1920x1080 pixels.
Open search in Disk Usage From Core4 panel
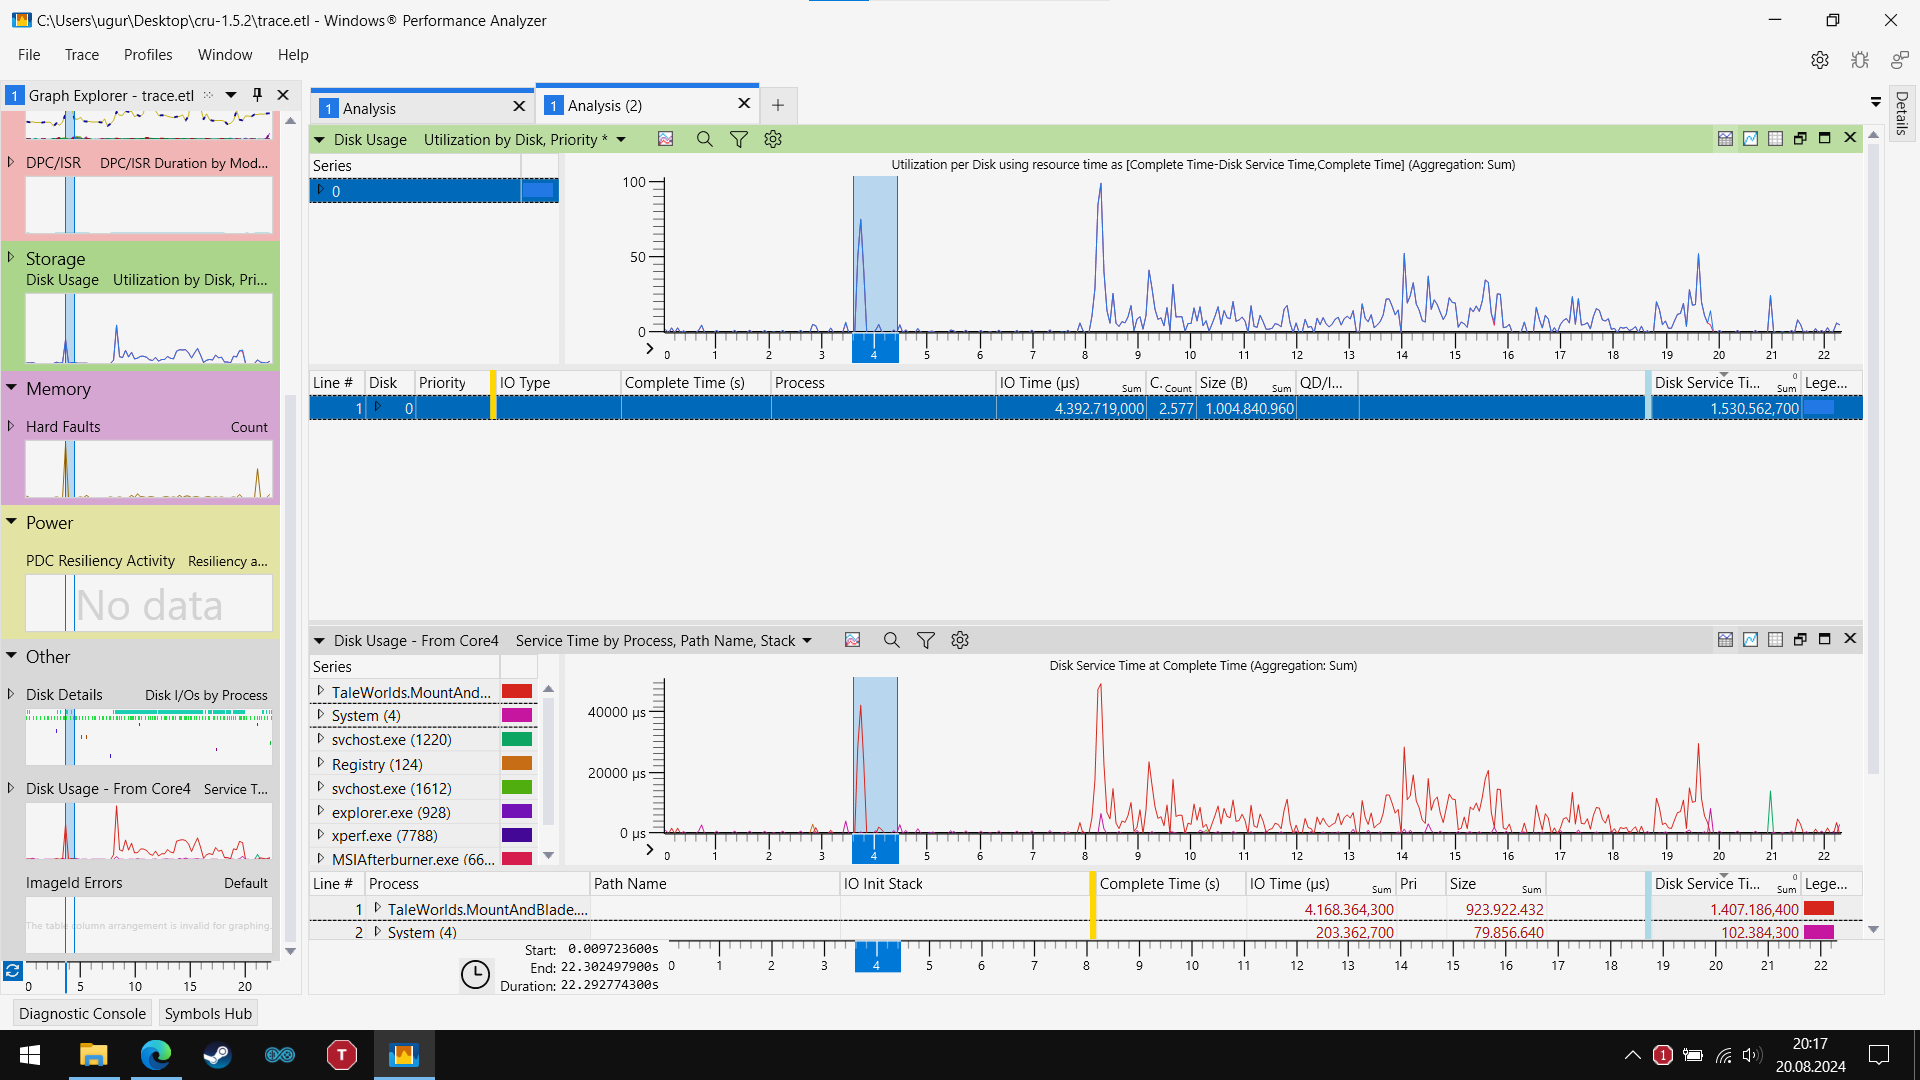(892, 640)
